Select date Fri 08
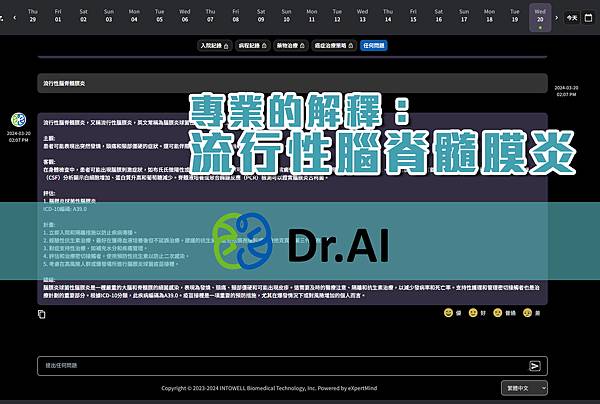 pos(236,16)
